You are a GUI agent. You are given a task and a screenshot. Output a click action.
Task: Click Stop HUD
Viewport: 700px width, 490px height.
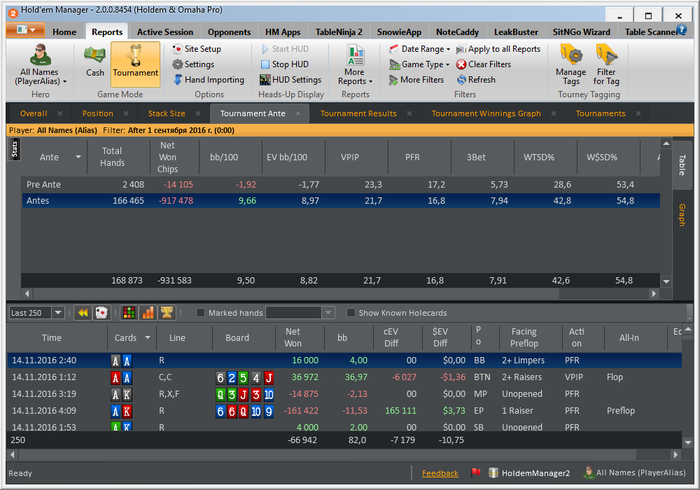284,64
